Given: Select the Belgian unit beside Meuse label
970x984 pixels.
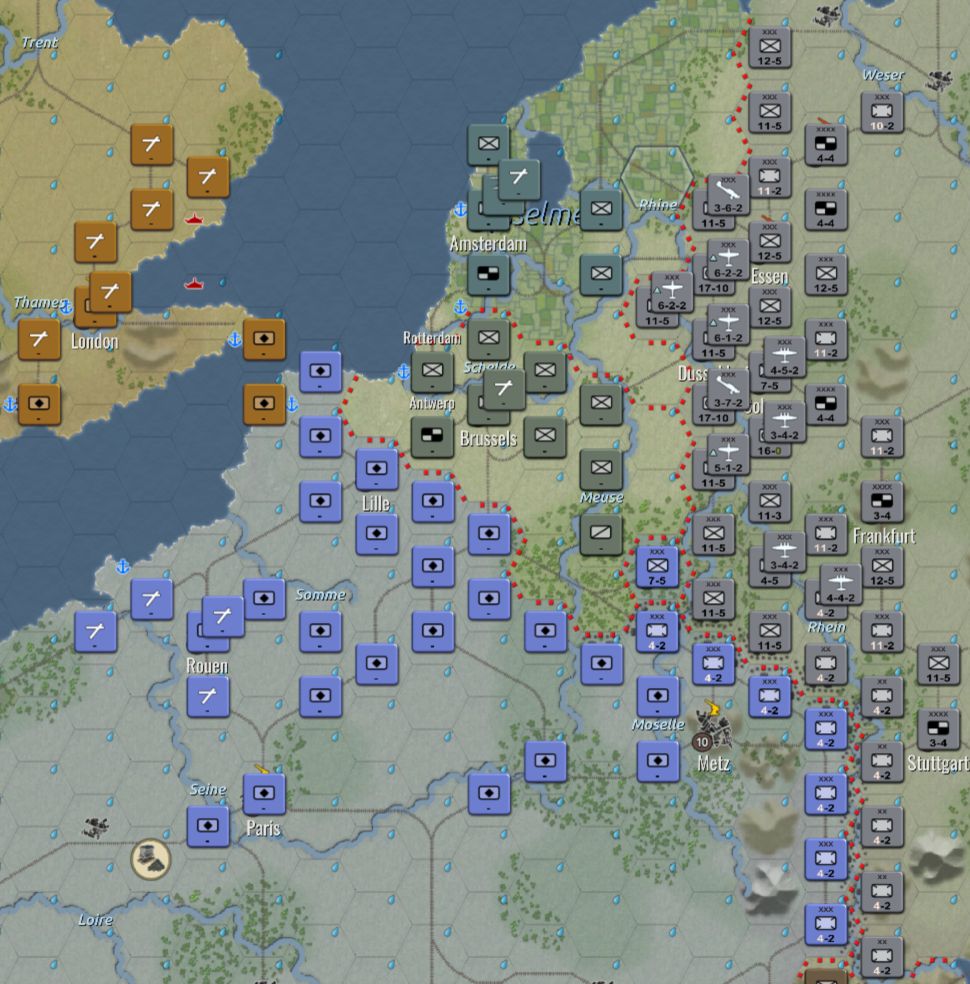Looking at the screenshot, I should (x=601, y=470).
